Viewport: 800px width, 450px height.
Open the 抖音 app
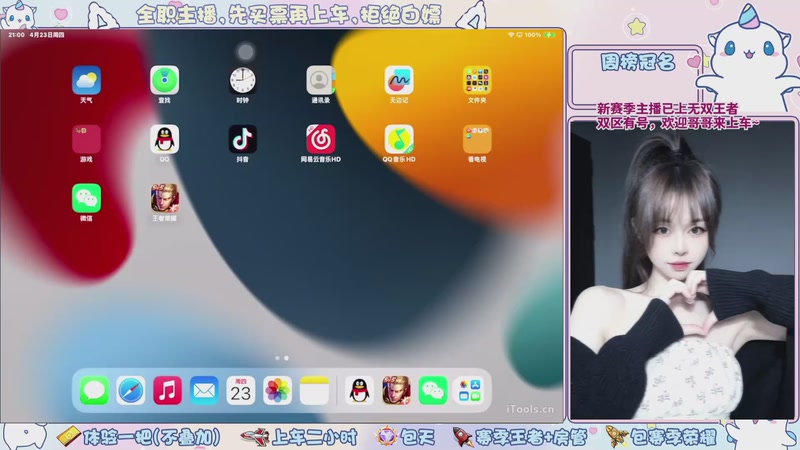242,139
